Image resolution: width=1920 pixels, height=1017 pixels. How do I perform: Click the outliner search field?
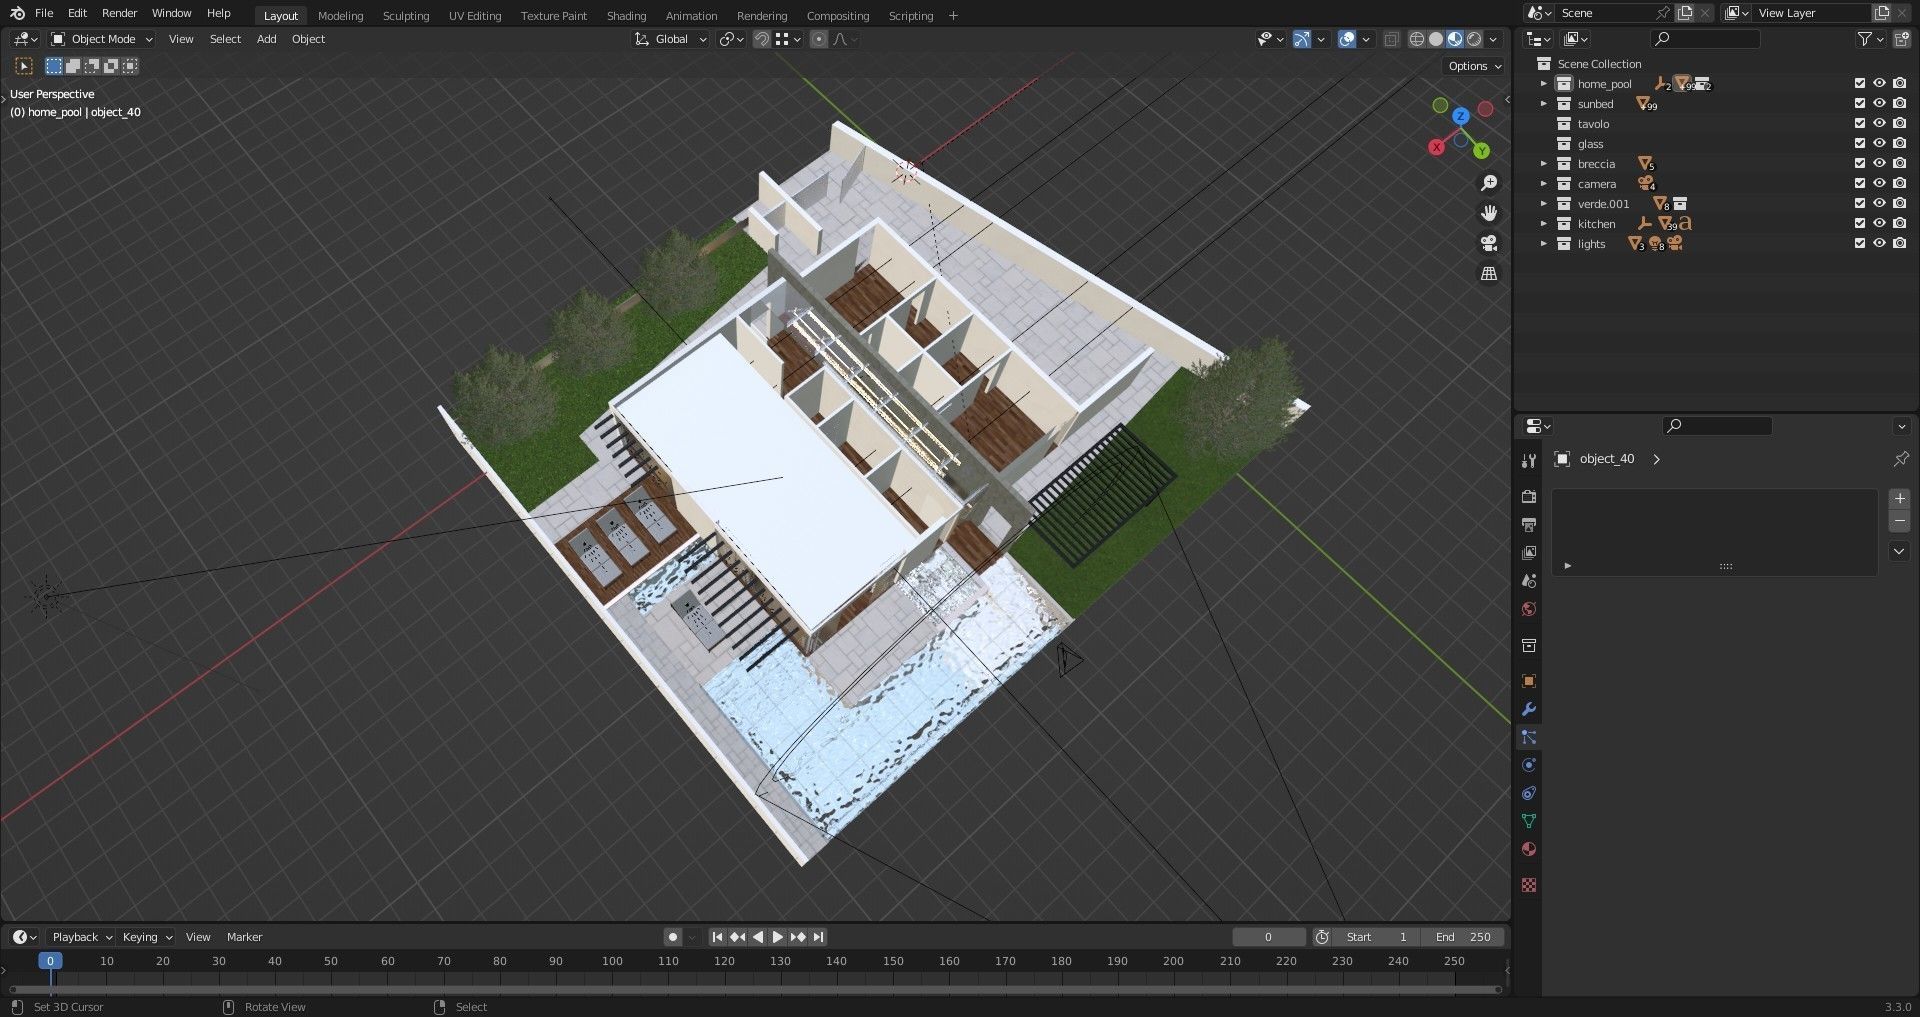[1705, 39]
